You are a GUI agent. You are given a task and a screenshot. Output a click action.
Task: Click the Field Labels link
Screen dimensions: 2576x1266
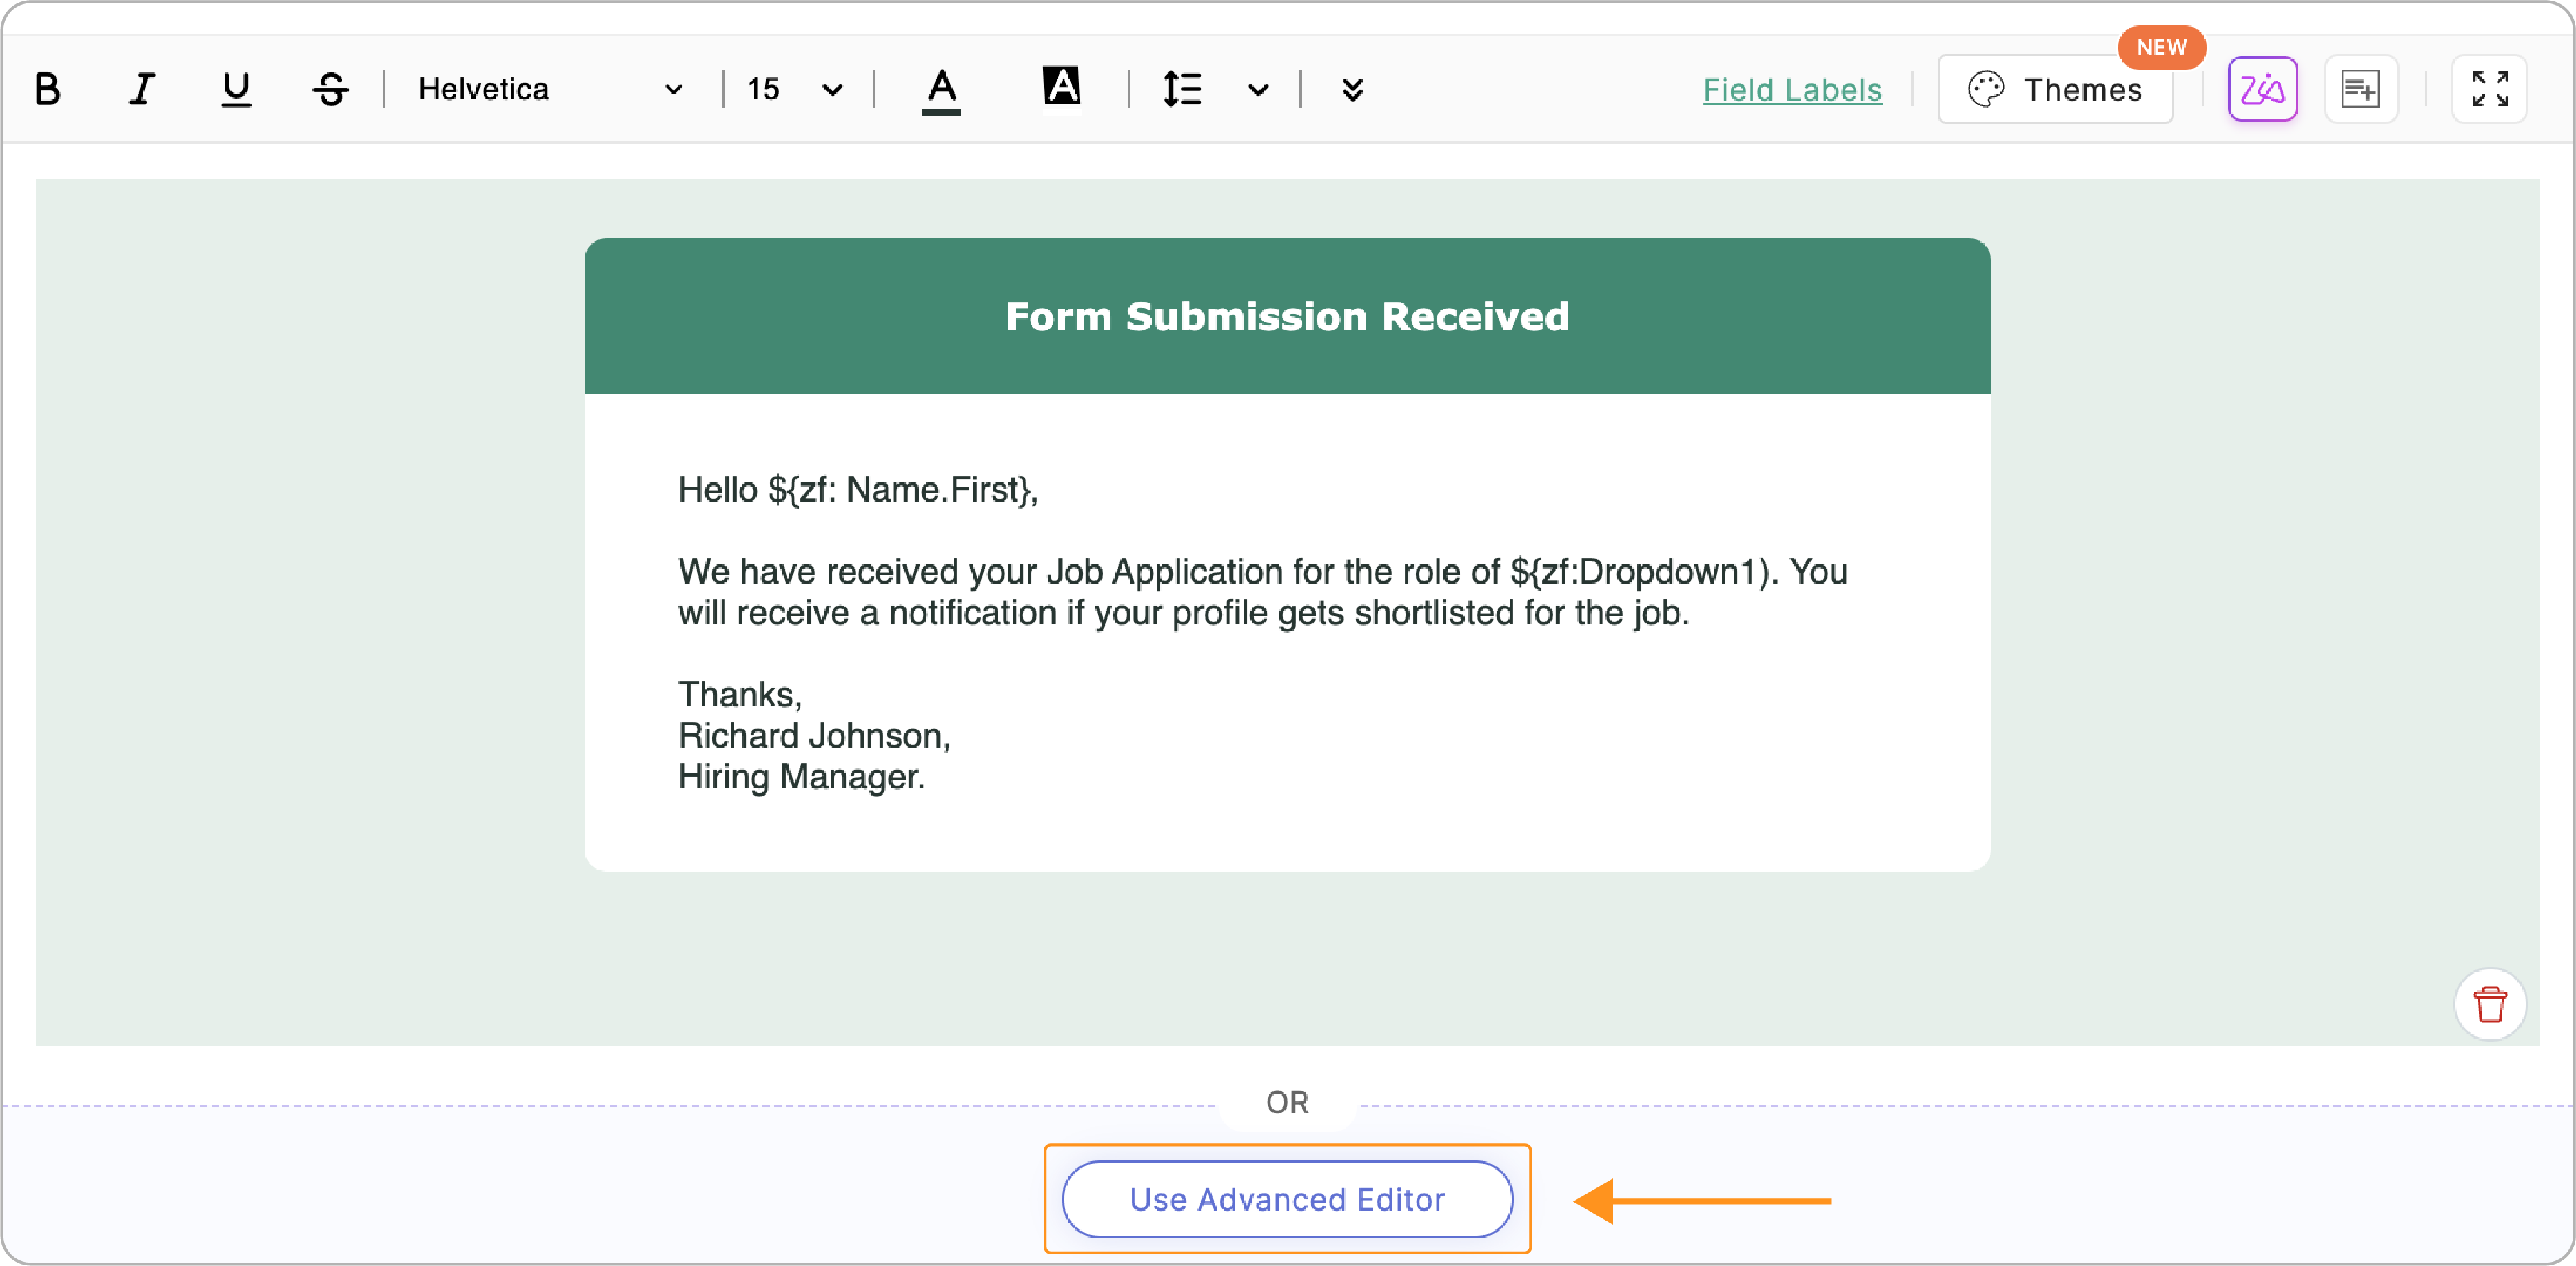(x=1792, y=90)
